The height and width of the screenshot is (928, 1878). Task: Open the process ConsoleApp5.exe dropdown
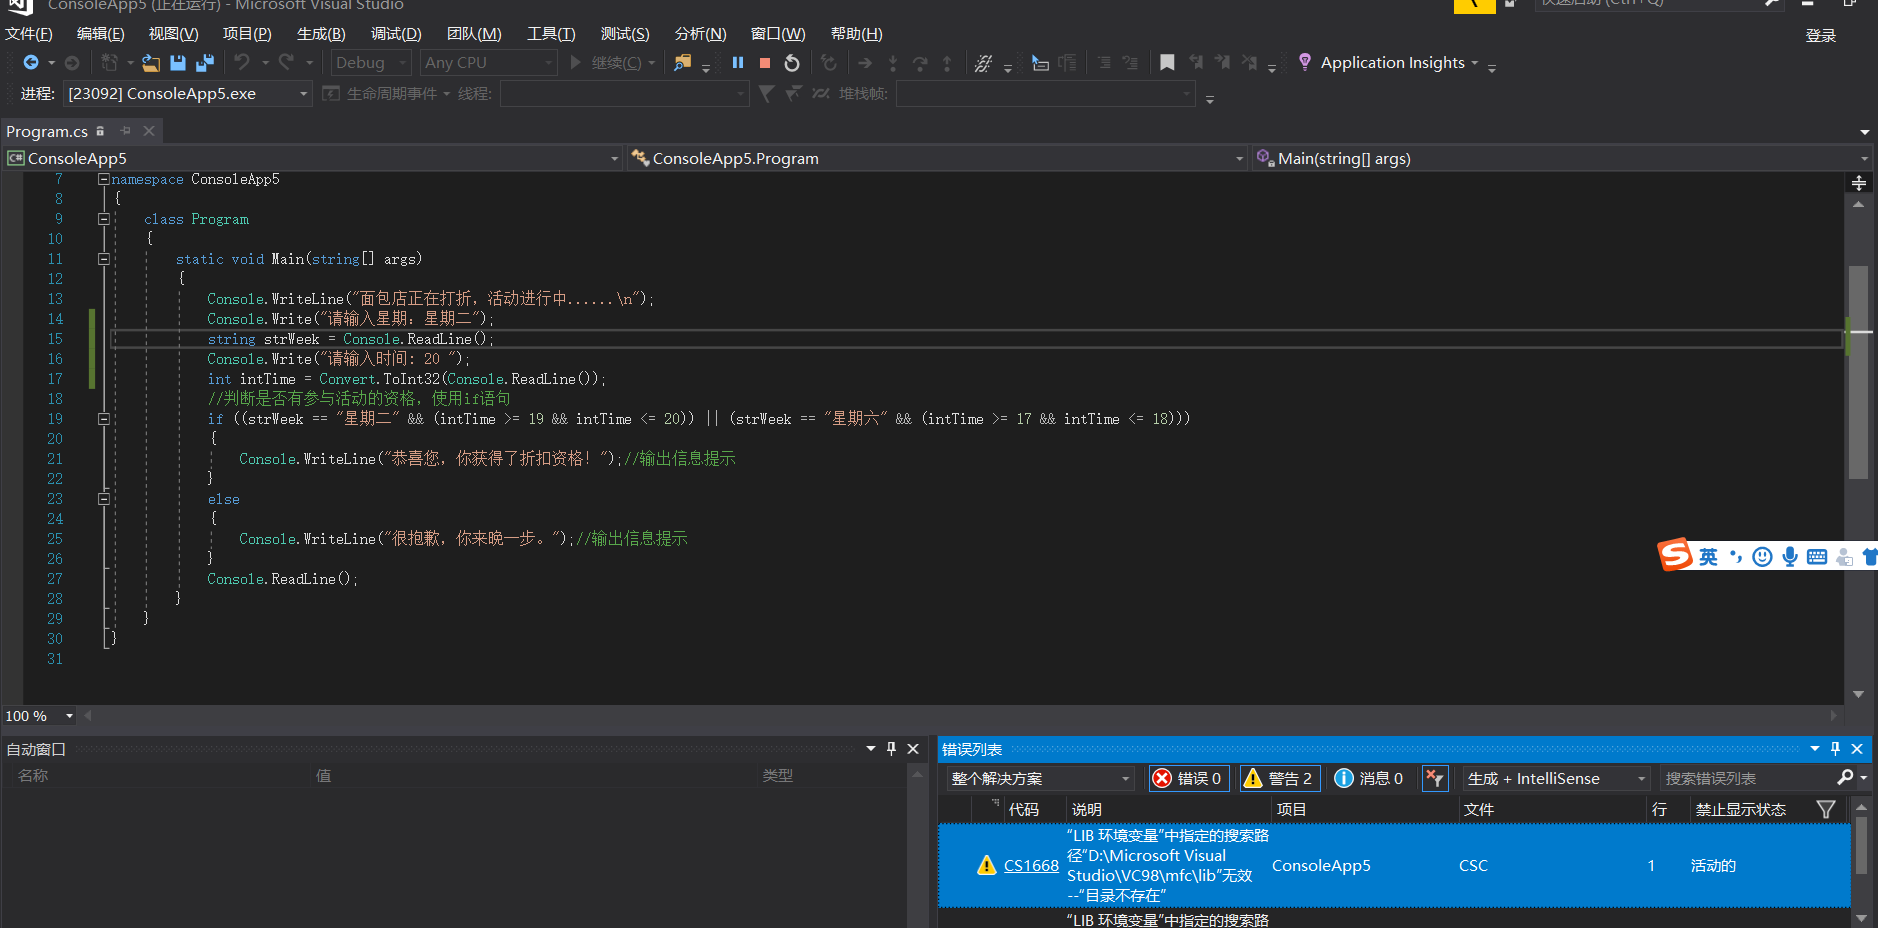188,94
